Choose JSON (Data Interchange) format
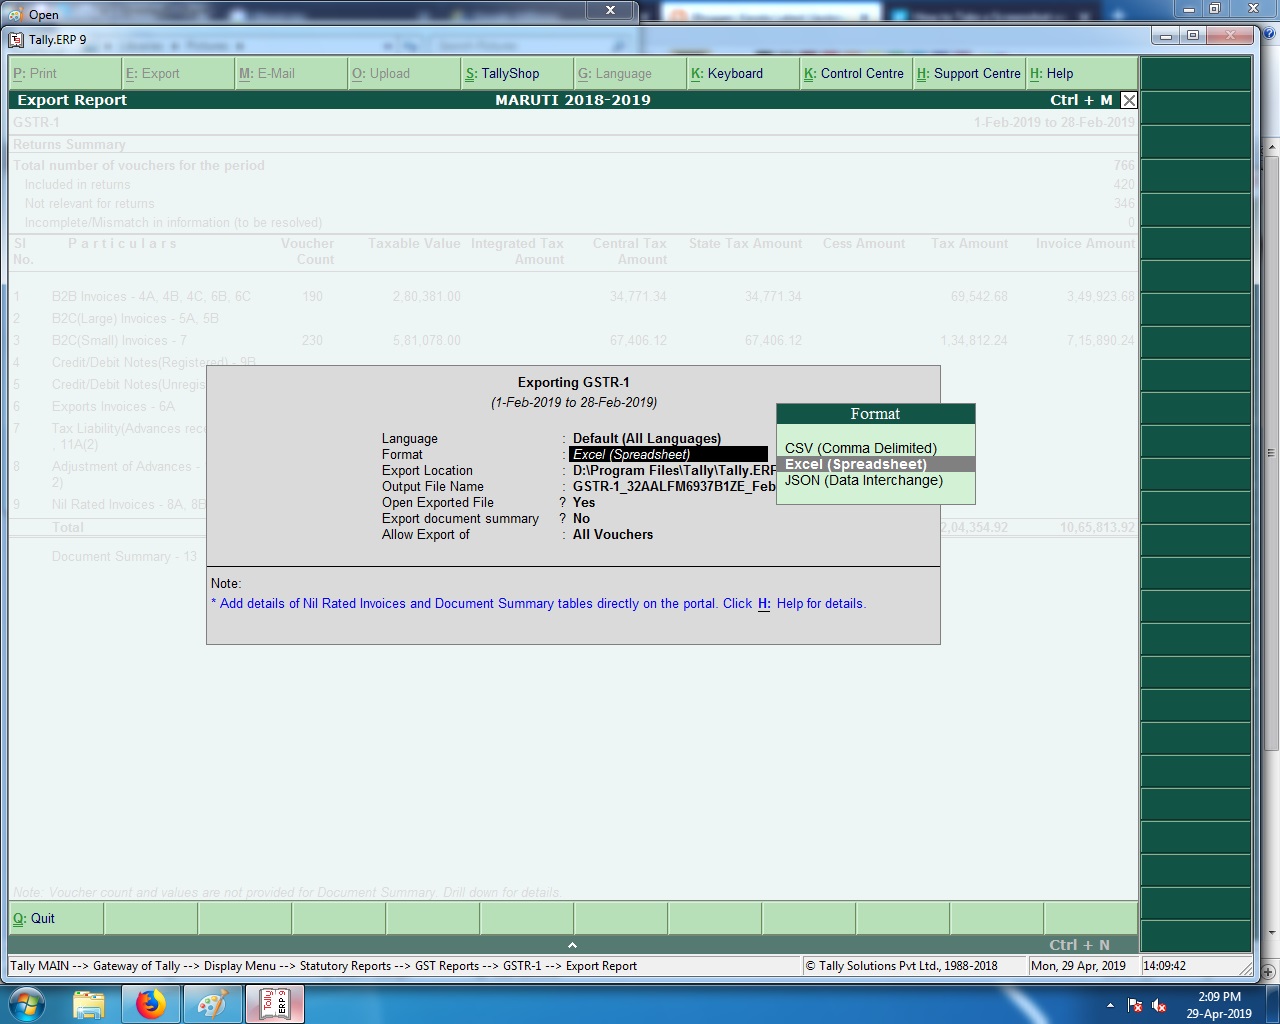 864,480
